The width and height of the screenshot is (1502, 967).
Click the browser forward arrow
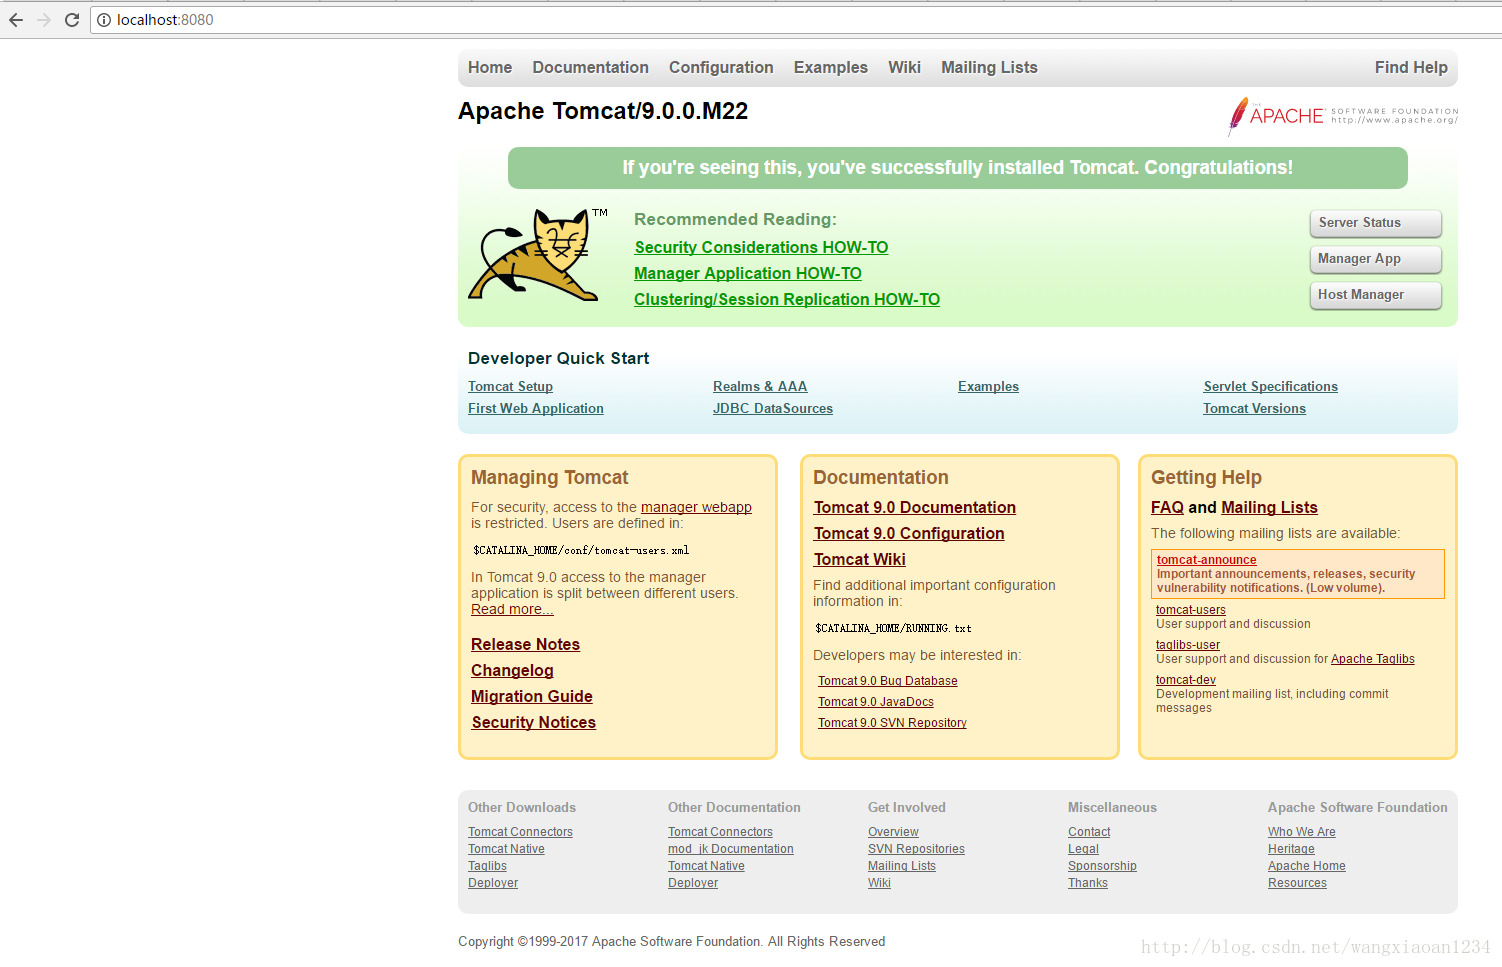(44, 20)
